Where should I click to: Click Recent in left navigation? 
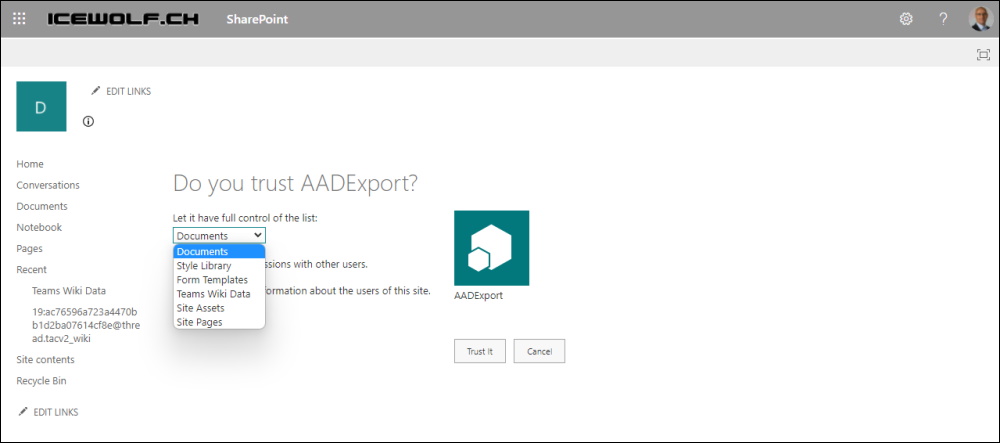(31, 269)
